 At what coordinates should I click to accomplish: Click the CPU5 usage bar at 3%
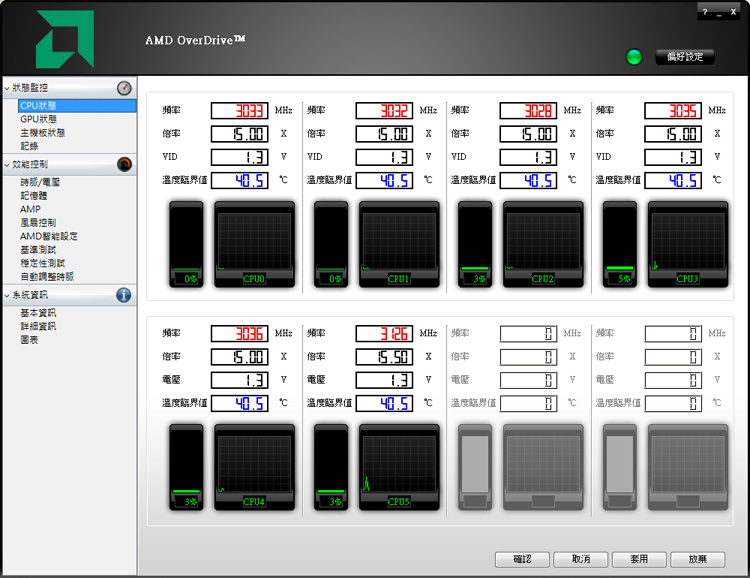(x=331, y=467)
